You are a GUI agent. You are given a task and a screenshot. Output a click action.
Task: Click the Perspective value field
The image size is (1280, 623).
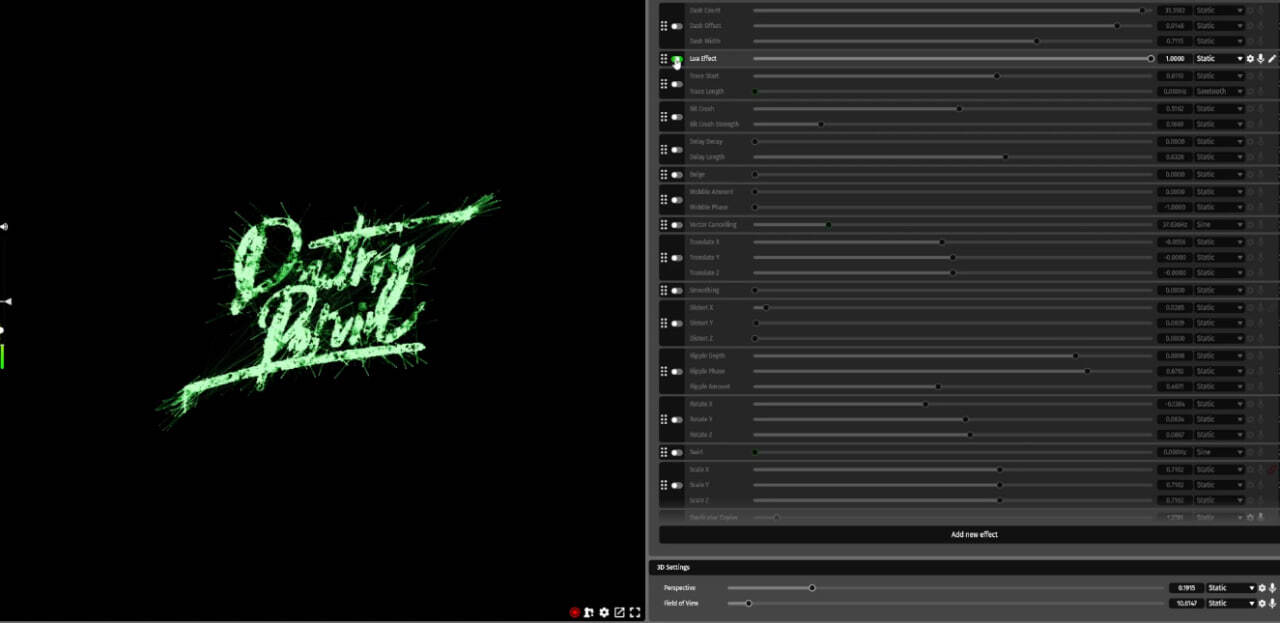[1185, 588]
